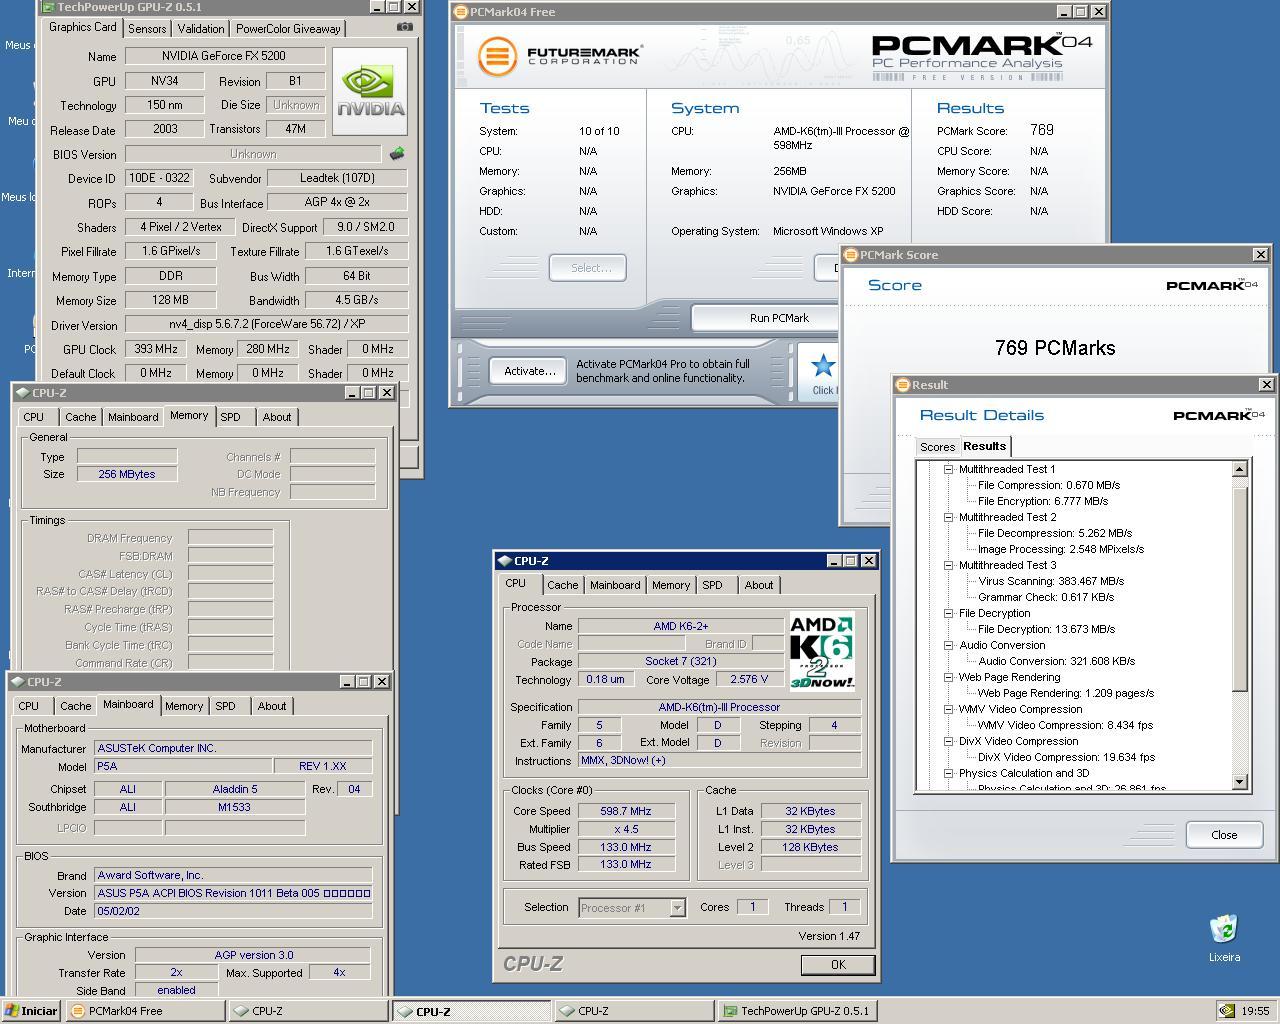Open PowerColor Giveaway tab in GPU-Z
1280x1024 pixels.
pyautogui.click(x=288, y=29)
